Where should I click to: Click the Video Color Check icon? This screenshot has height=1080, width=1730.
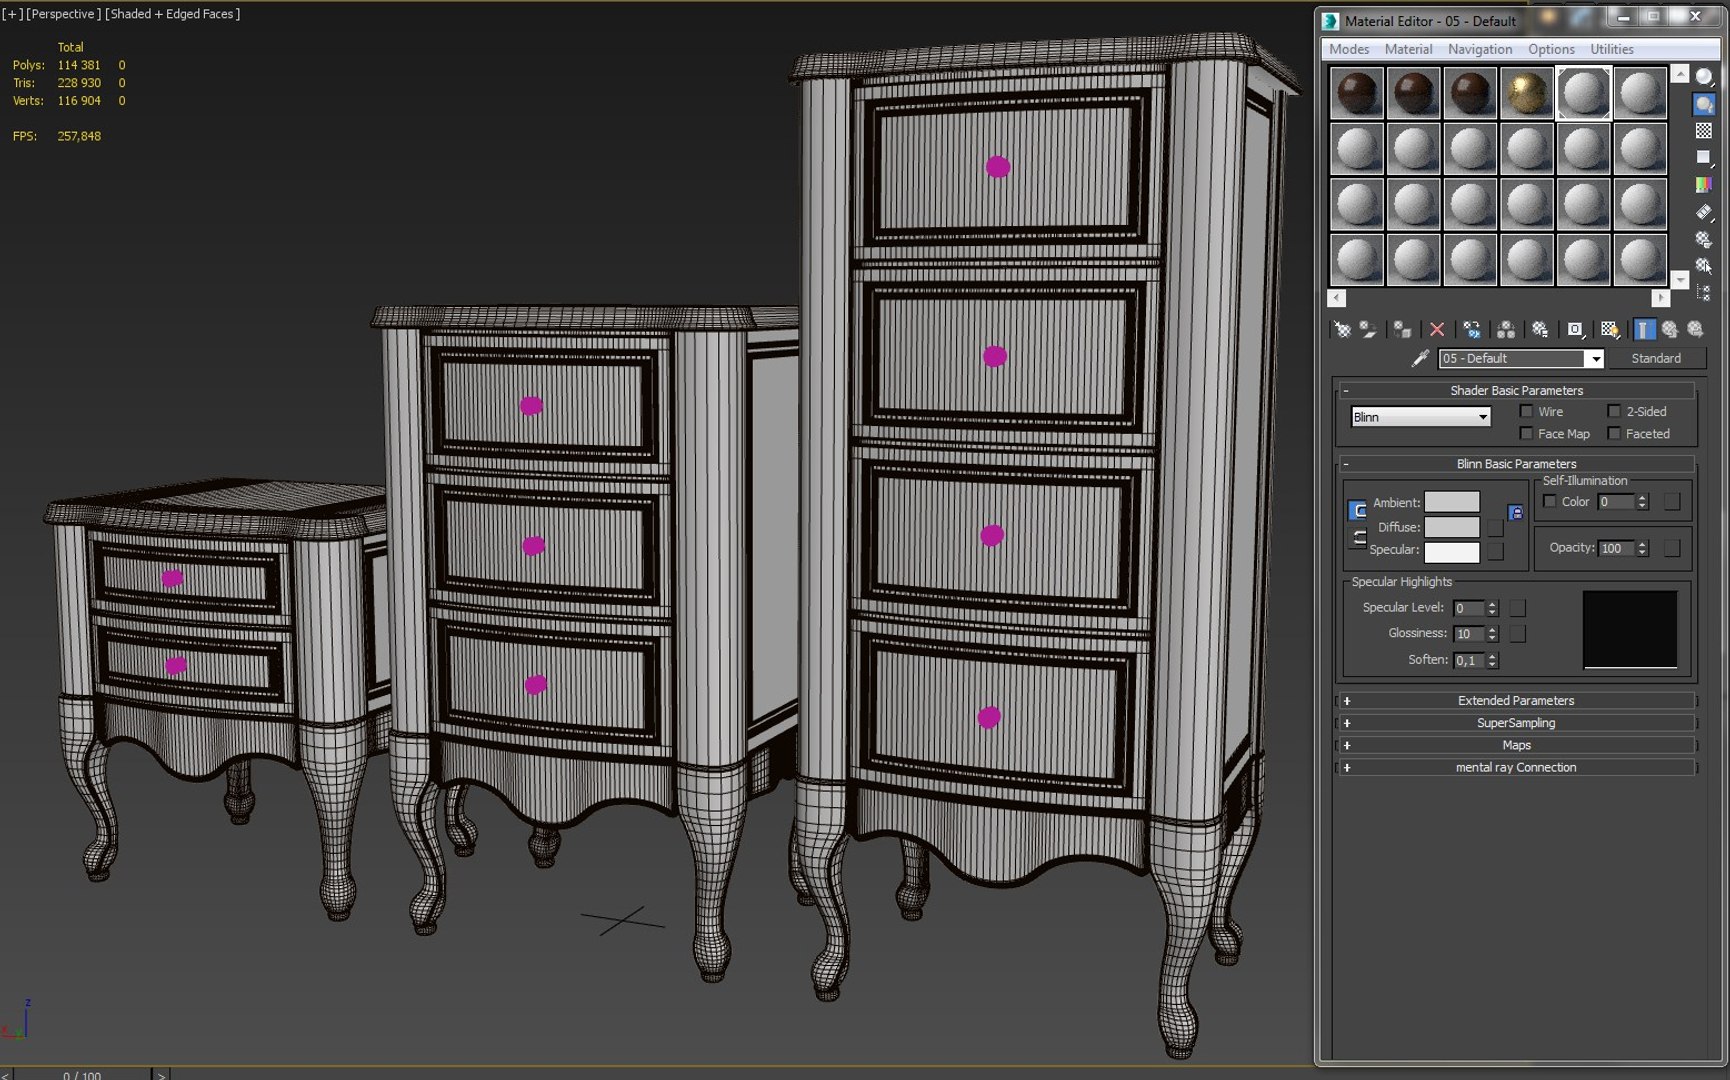(1704, 185)
